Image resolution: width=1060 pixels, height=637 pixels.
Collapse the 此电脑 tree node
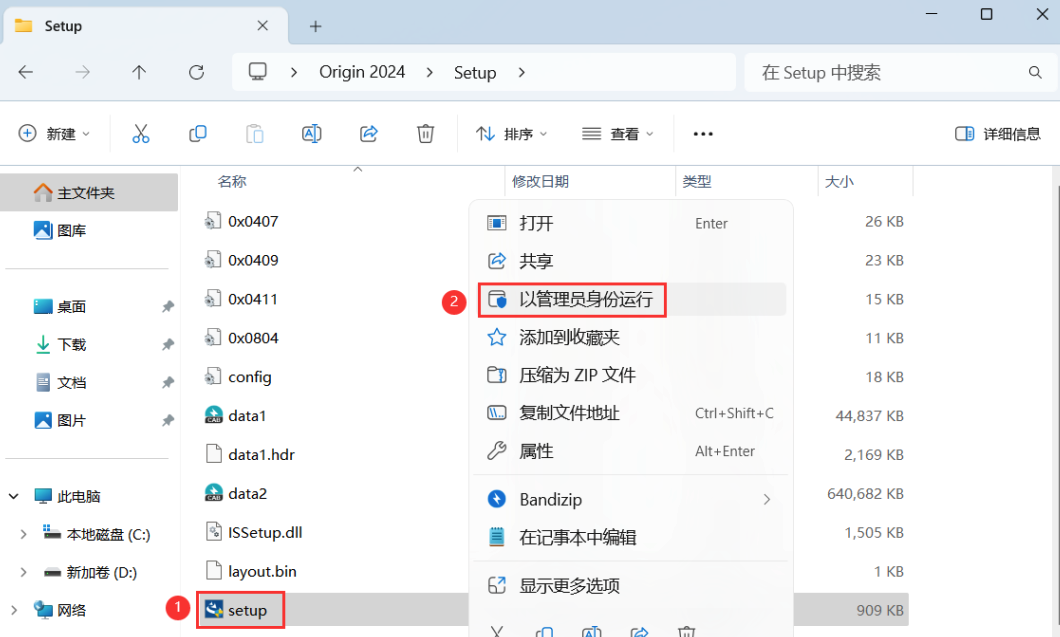coord(14,496)
